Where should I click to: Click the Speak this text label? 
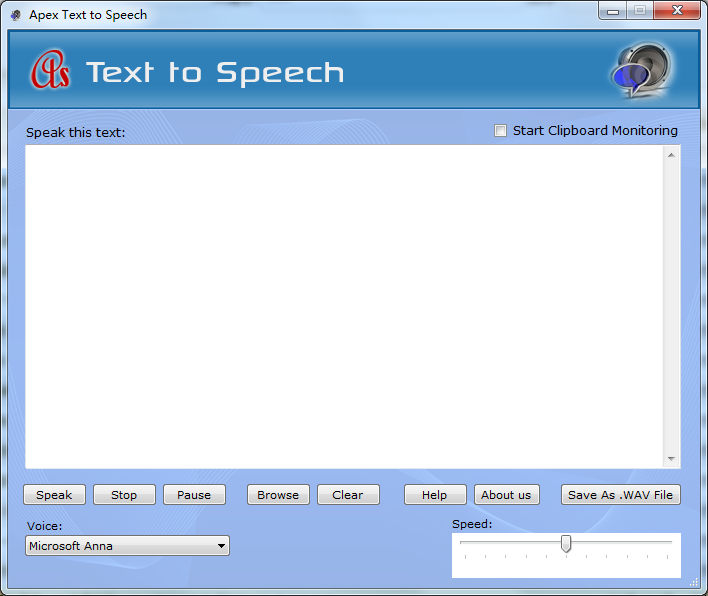pos(75,132)
